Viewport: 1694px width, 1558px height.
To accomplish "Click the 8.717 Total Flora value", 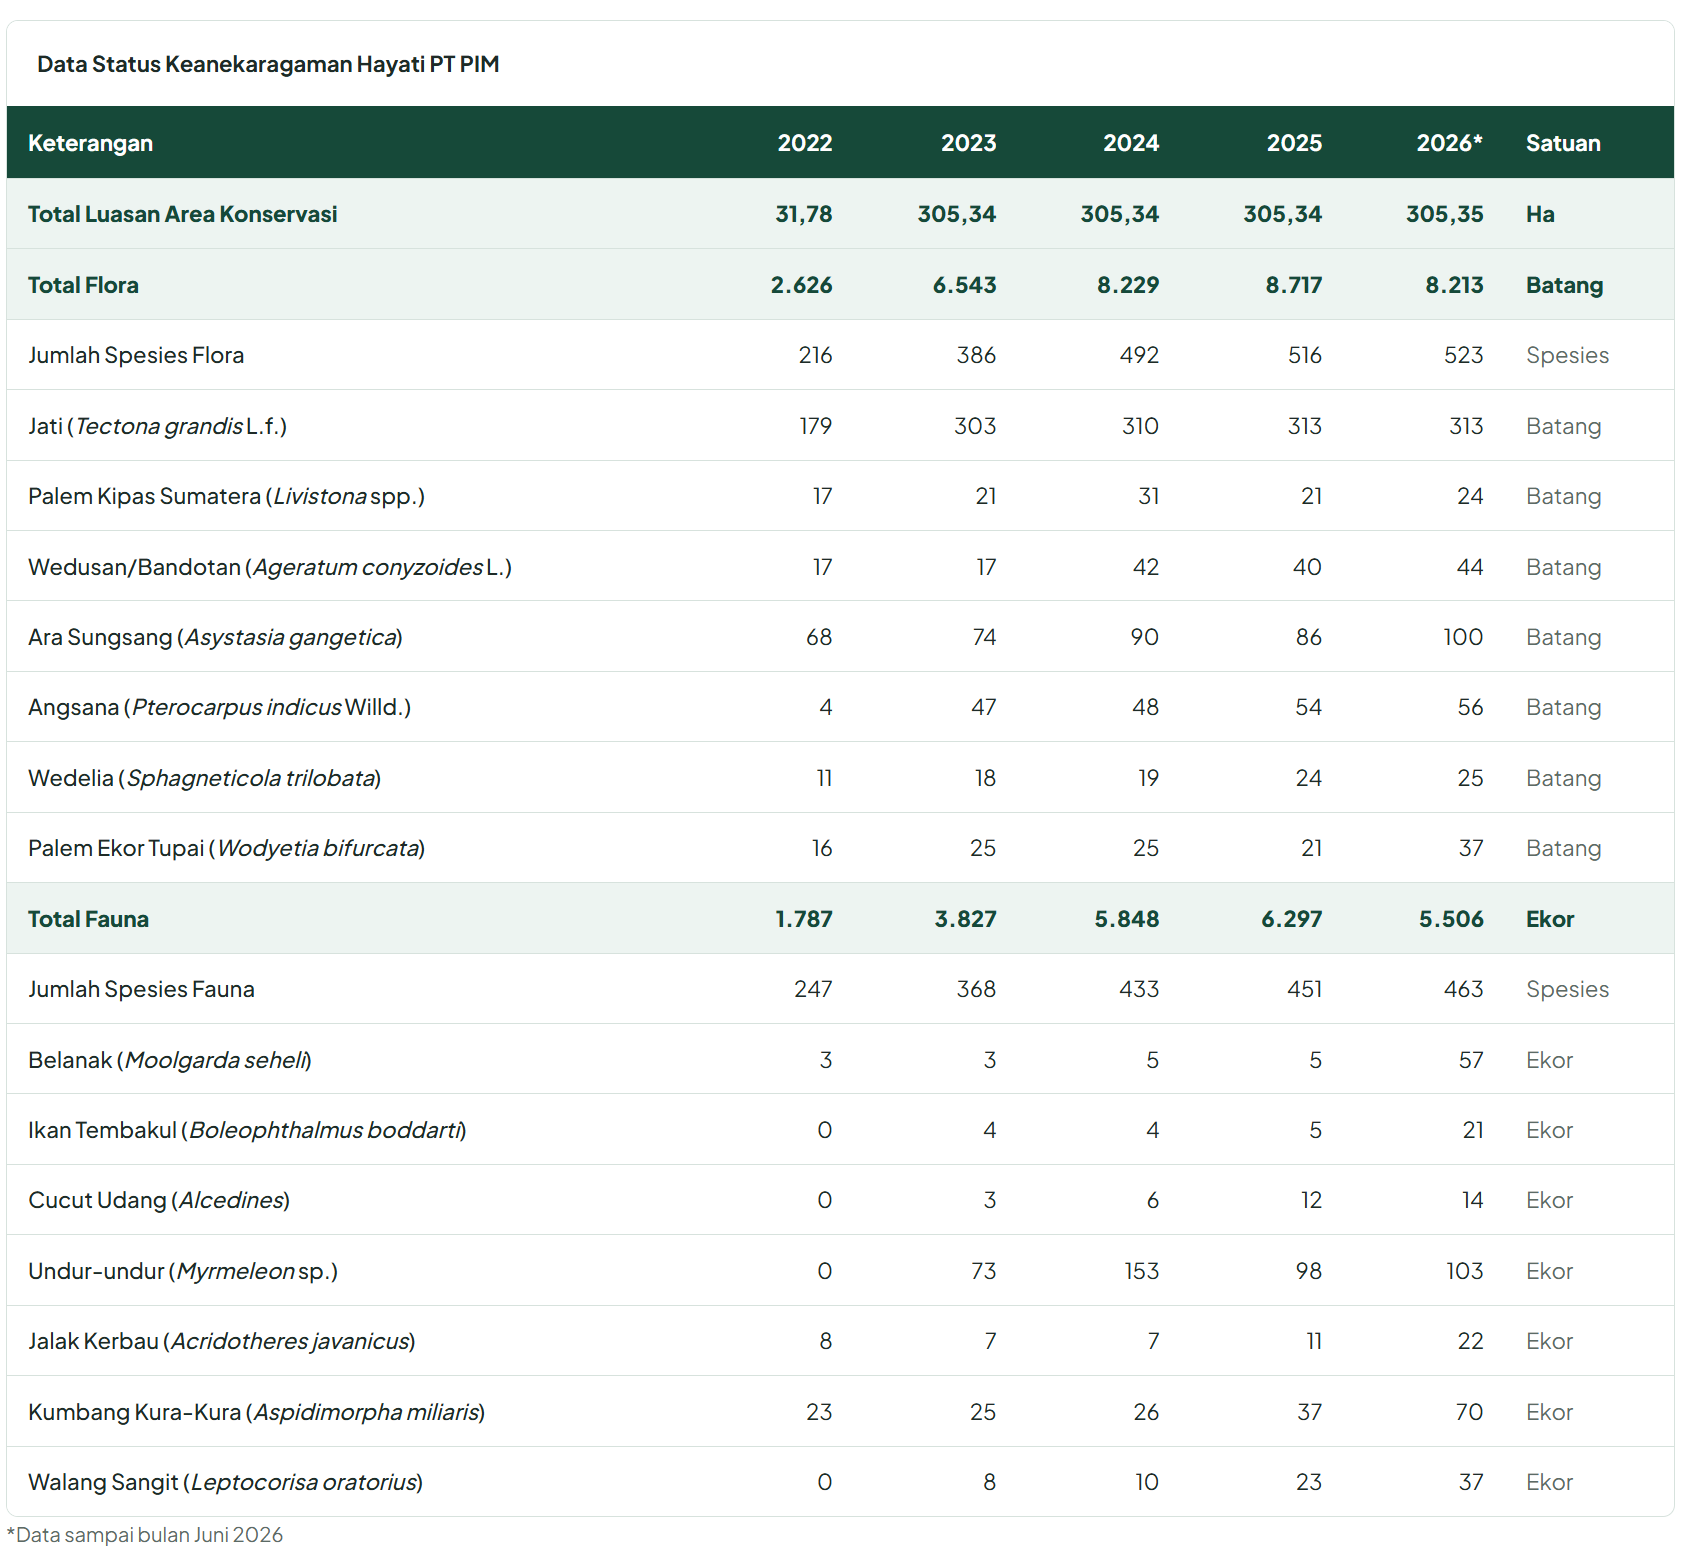I will coord(1293,285).
